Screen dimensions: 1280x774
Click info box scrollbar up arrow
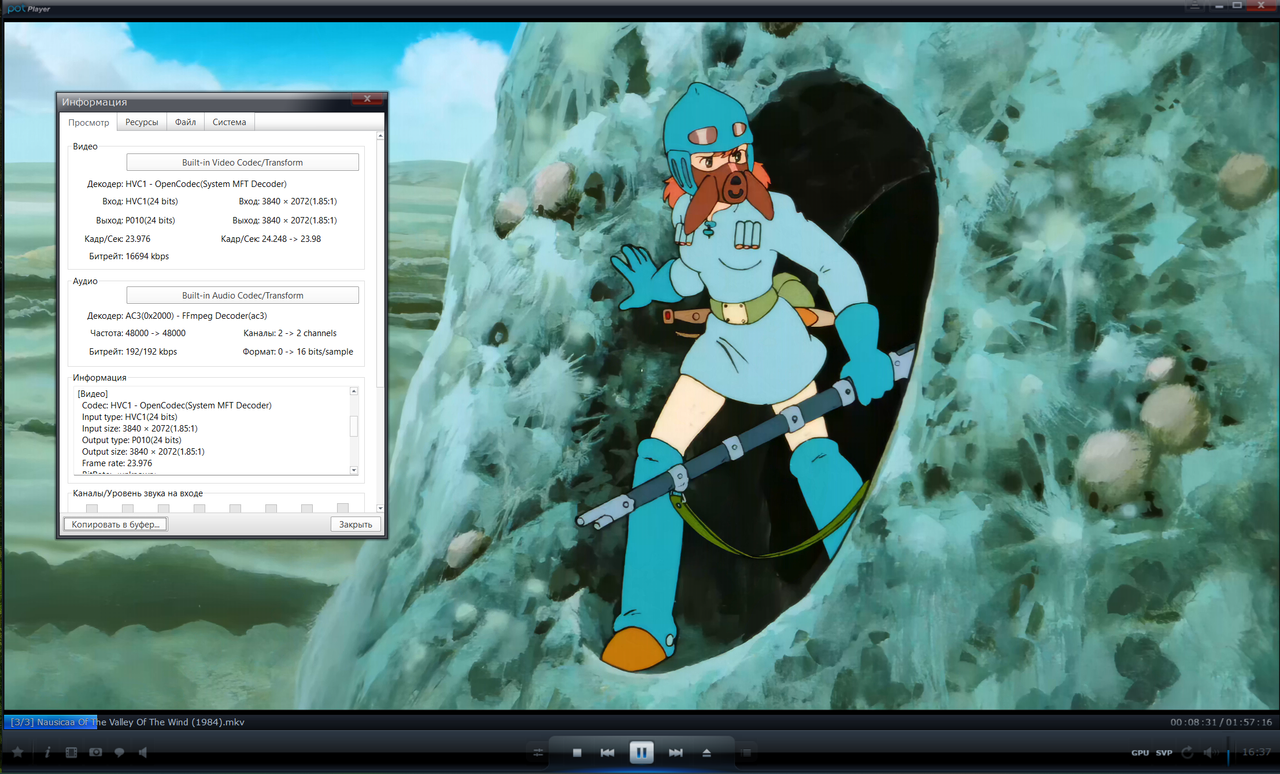point(354,392)
